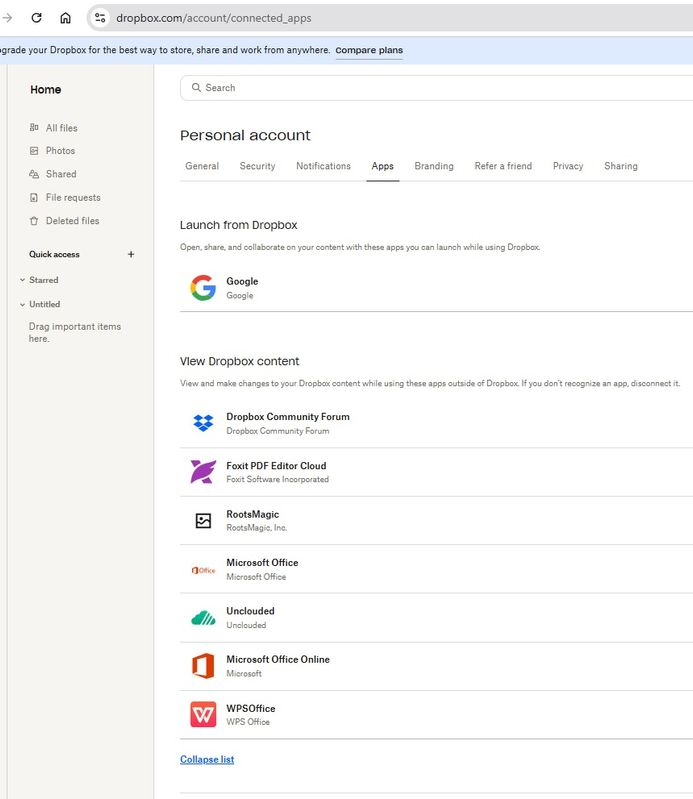The image size is (693, 799).
Task: Add an item with Quick access plus
Action: tap(131, 254)
